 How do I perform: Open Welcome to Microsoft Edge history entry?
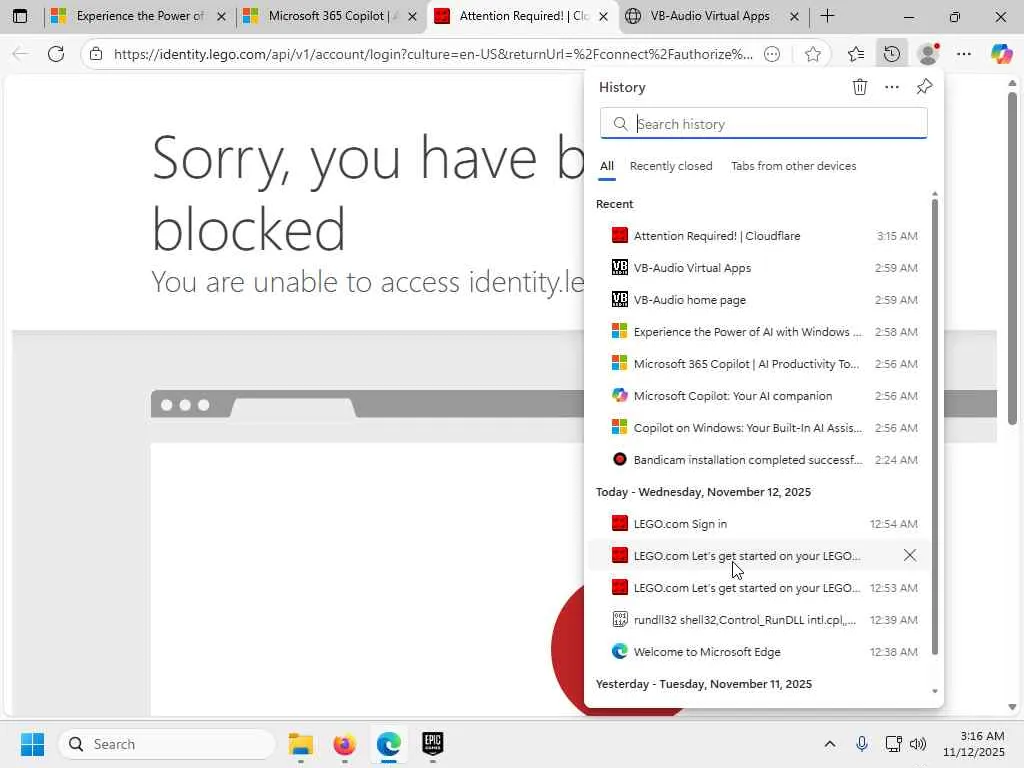pyautogui.click(x=758, y=652)
